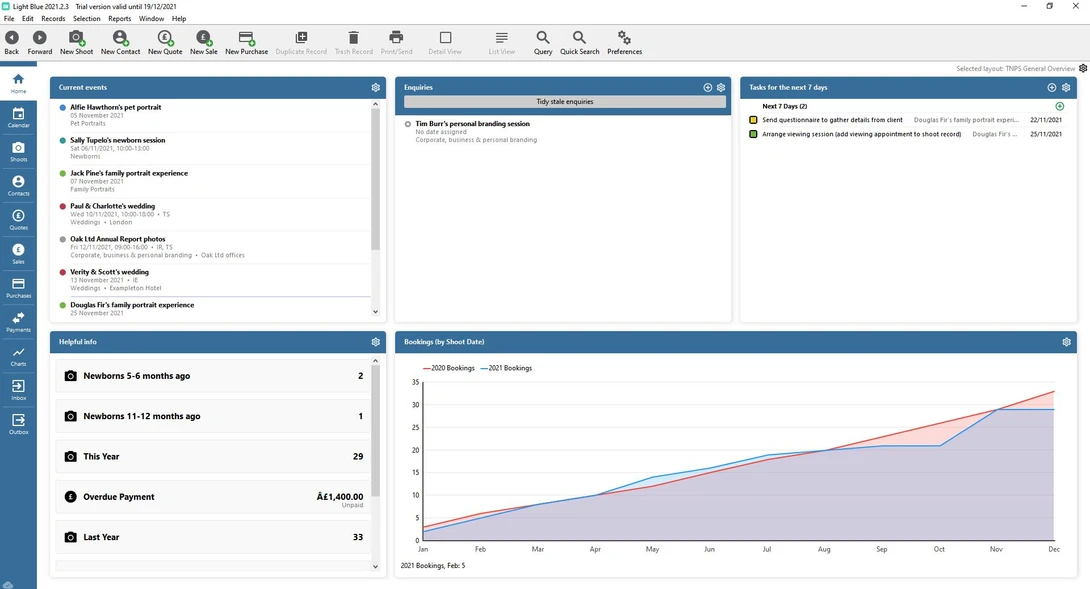Open the Query tool
Viewport: 1090px width, 589px height.
pyautogui.click(x=543, y=42)
